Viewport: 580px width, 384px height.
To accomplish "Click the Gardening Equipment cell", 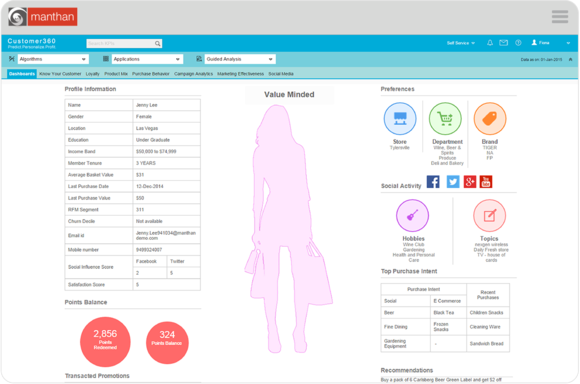I will pos(406,344).
